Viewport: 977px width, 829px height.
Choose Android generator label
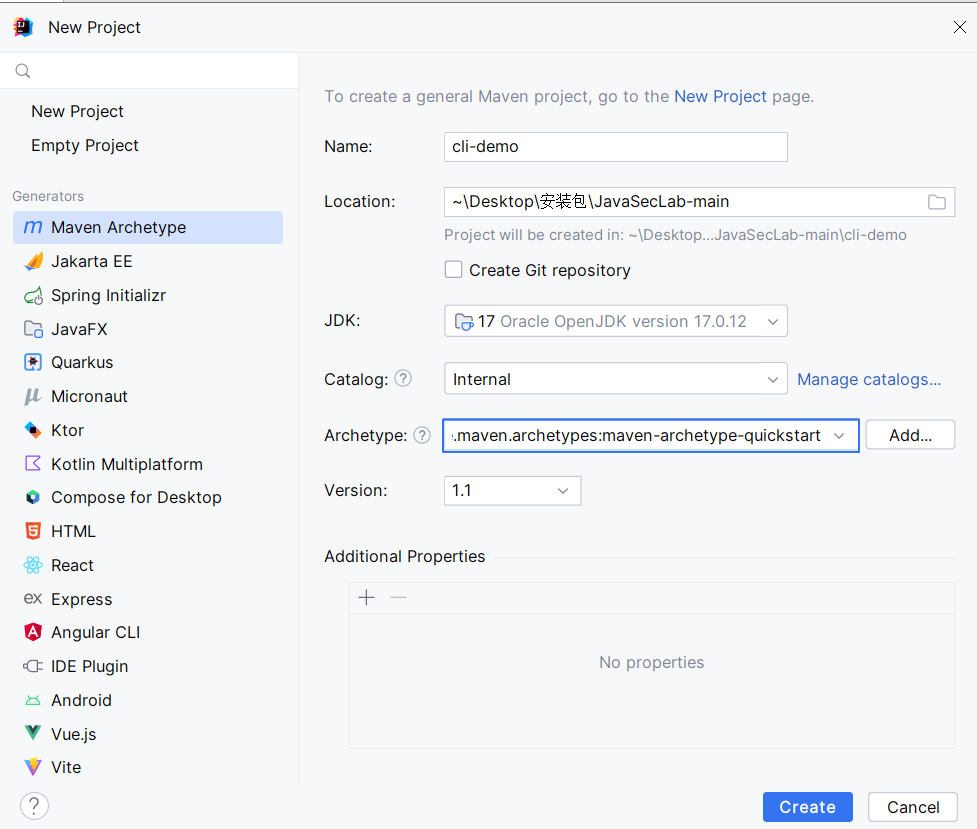pyautogui.click(x=81, y=701)
